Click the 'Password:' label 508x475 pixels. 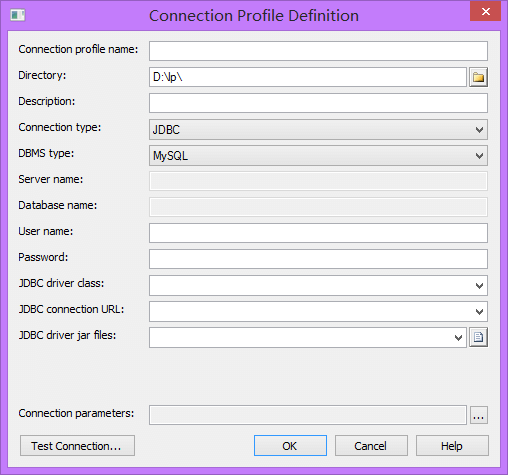pyautogui.click(x=43, y=257)
